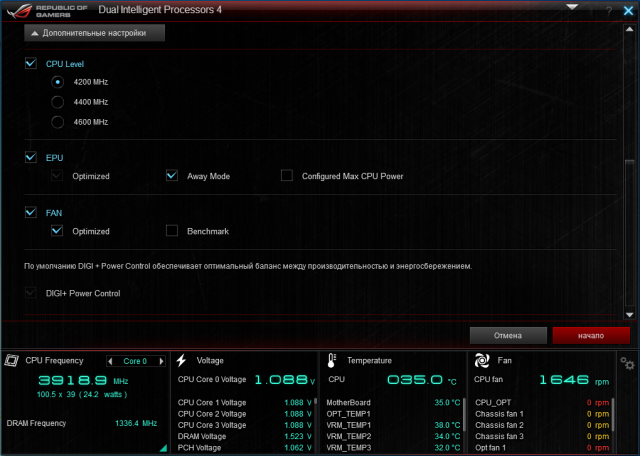Select the 4600 MHz radio option

pos(58,122)
